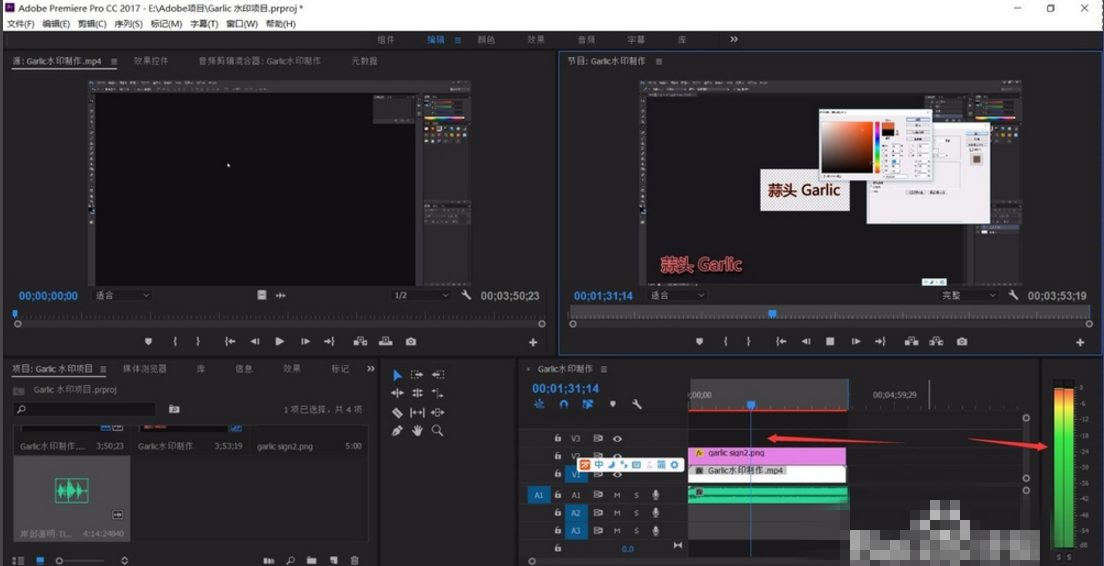Select the Zoom tool magnifier
This screenshot has width=1104, height=566.
coord(437,431)
